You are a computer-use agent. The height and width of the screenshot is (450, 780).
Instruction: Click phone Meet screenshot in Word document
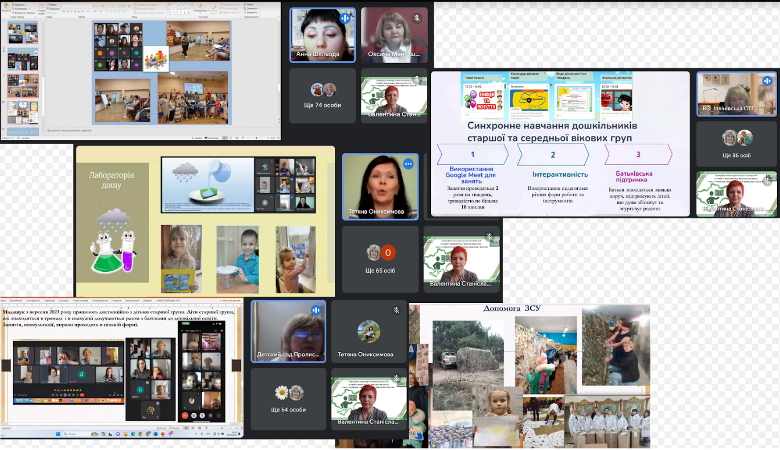[201, 371]
